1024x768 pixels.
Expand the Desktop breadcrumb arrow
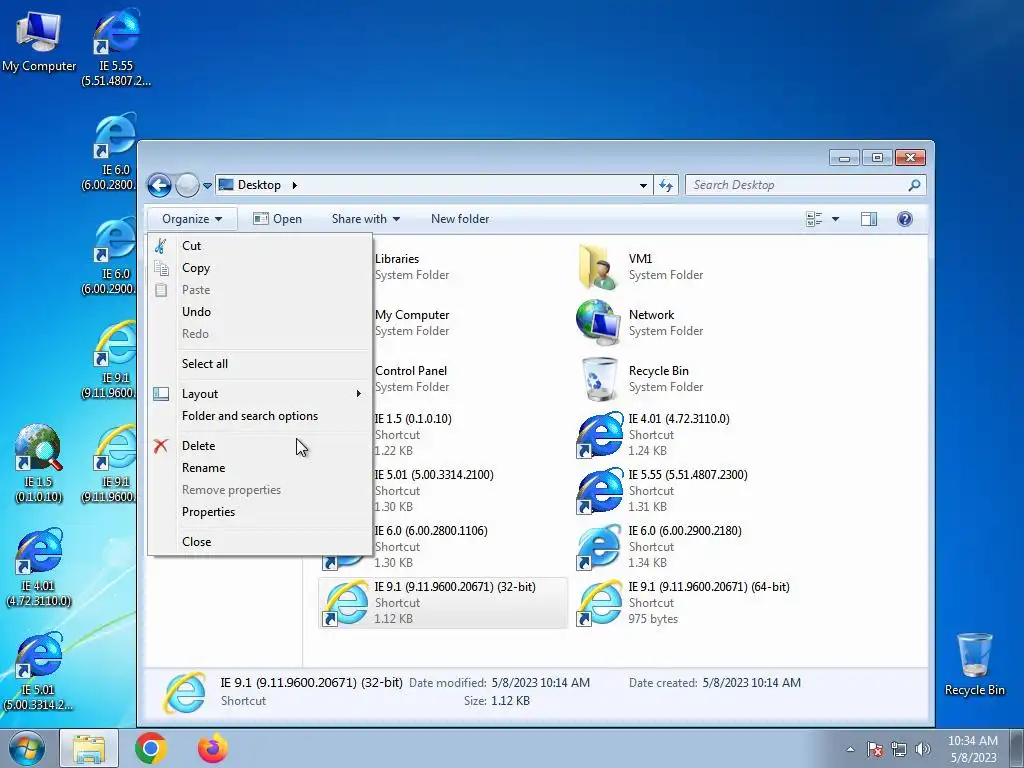pos(295,185)
